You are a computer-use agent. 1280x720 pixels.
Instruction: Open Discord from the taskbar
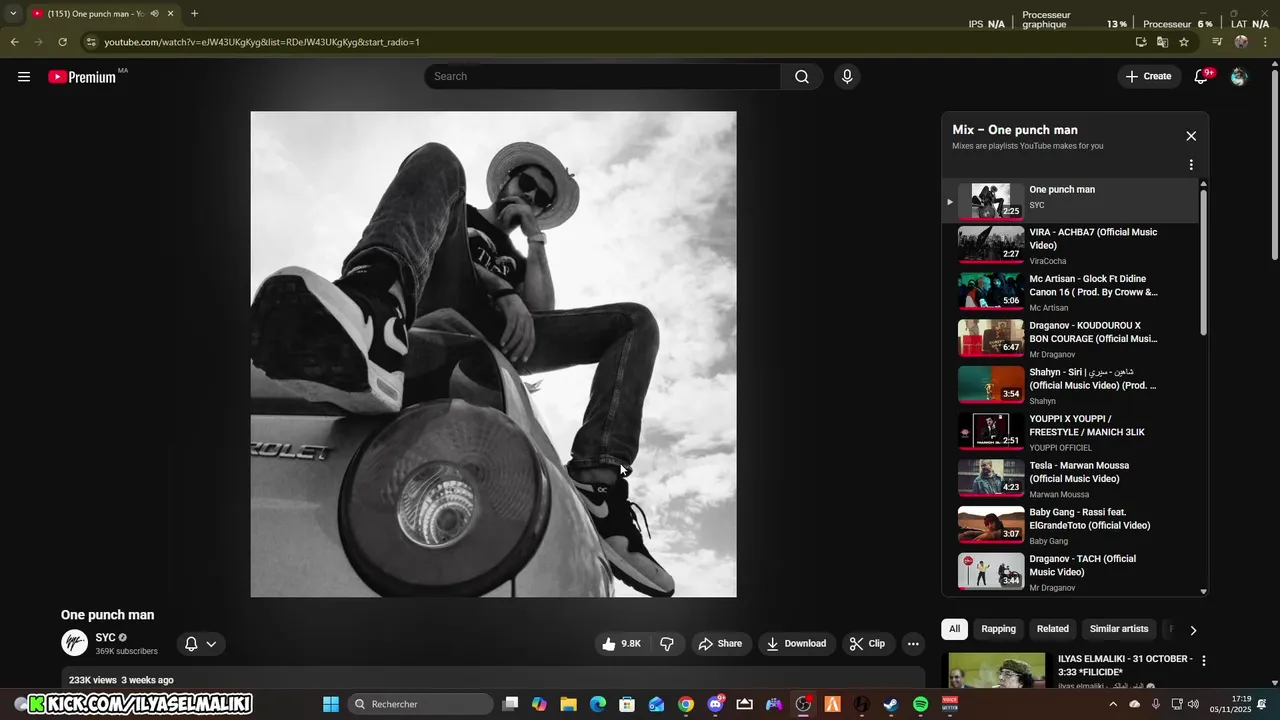[715, 704]
